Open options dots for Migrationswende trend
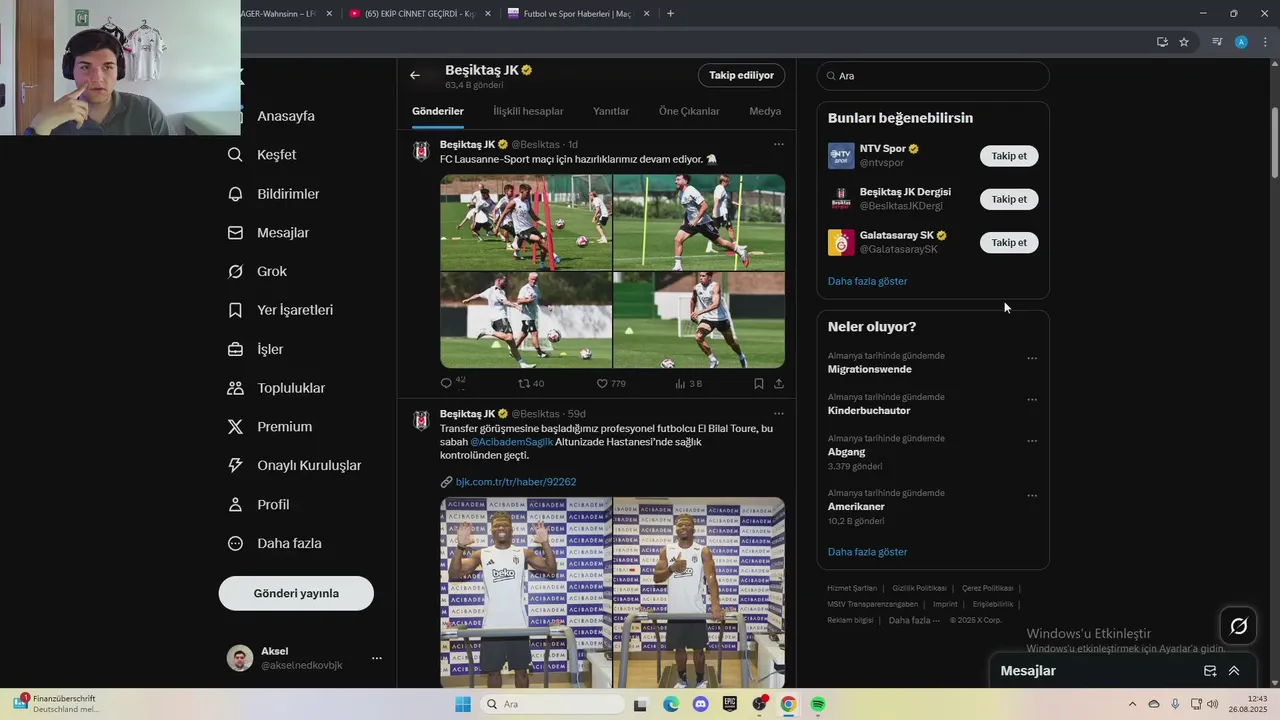This screenshot has width=1280, height=720. coord(1032,358)
